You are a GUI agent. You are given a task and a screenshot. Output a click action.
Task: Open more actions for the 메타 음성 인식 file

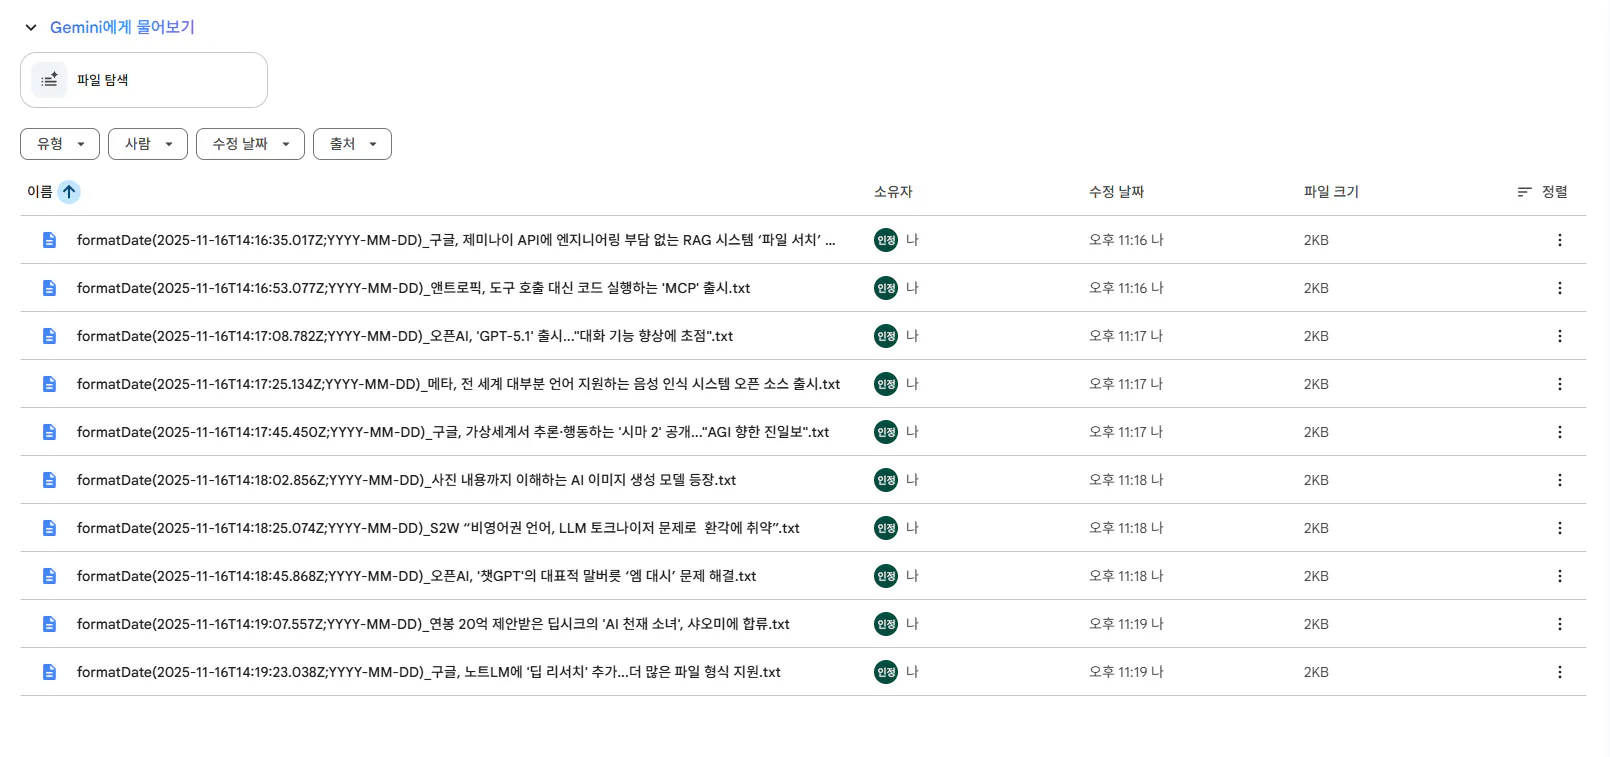pos(1559,384)
